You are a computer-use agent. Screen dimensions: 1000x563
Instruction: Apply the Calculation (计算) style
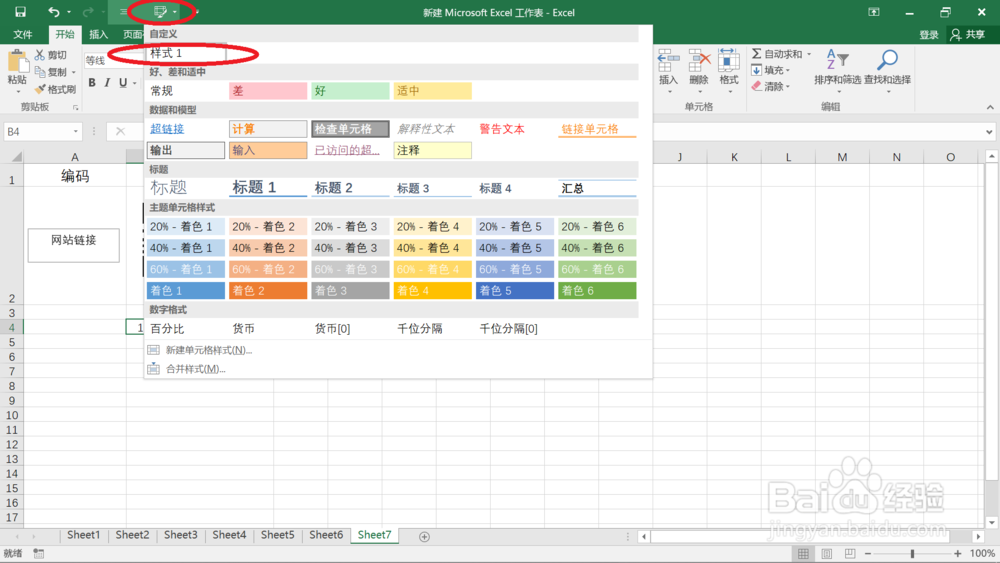(268, 129)
